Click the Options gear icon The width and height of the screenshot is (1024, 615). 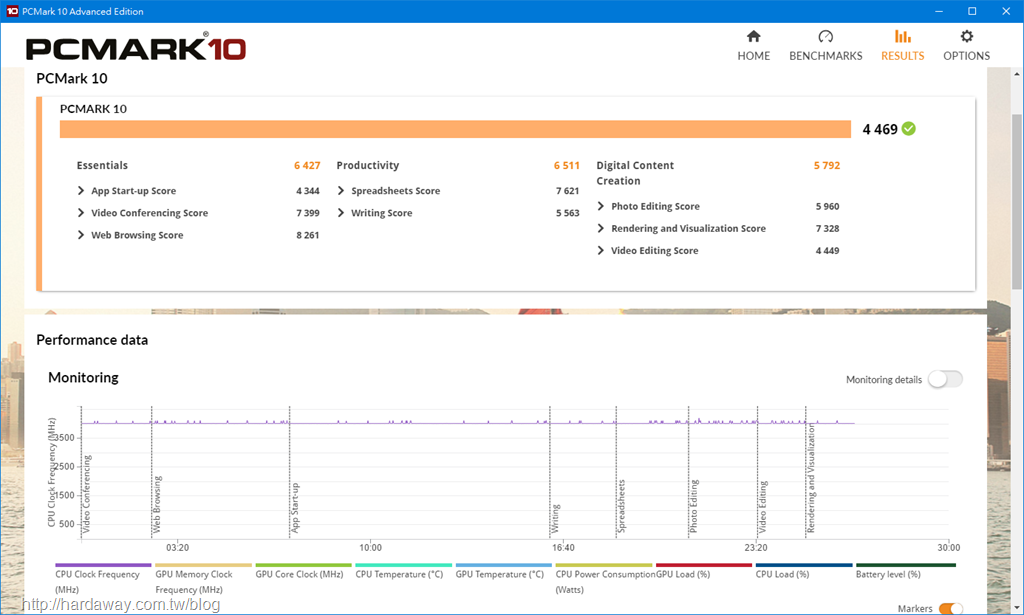click(x=967, y=37)
